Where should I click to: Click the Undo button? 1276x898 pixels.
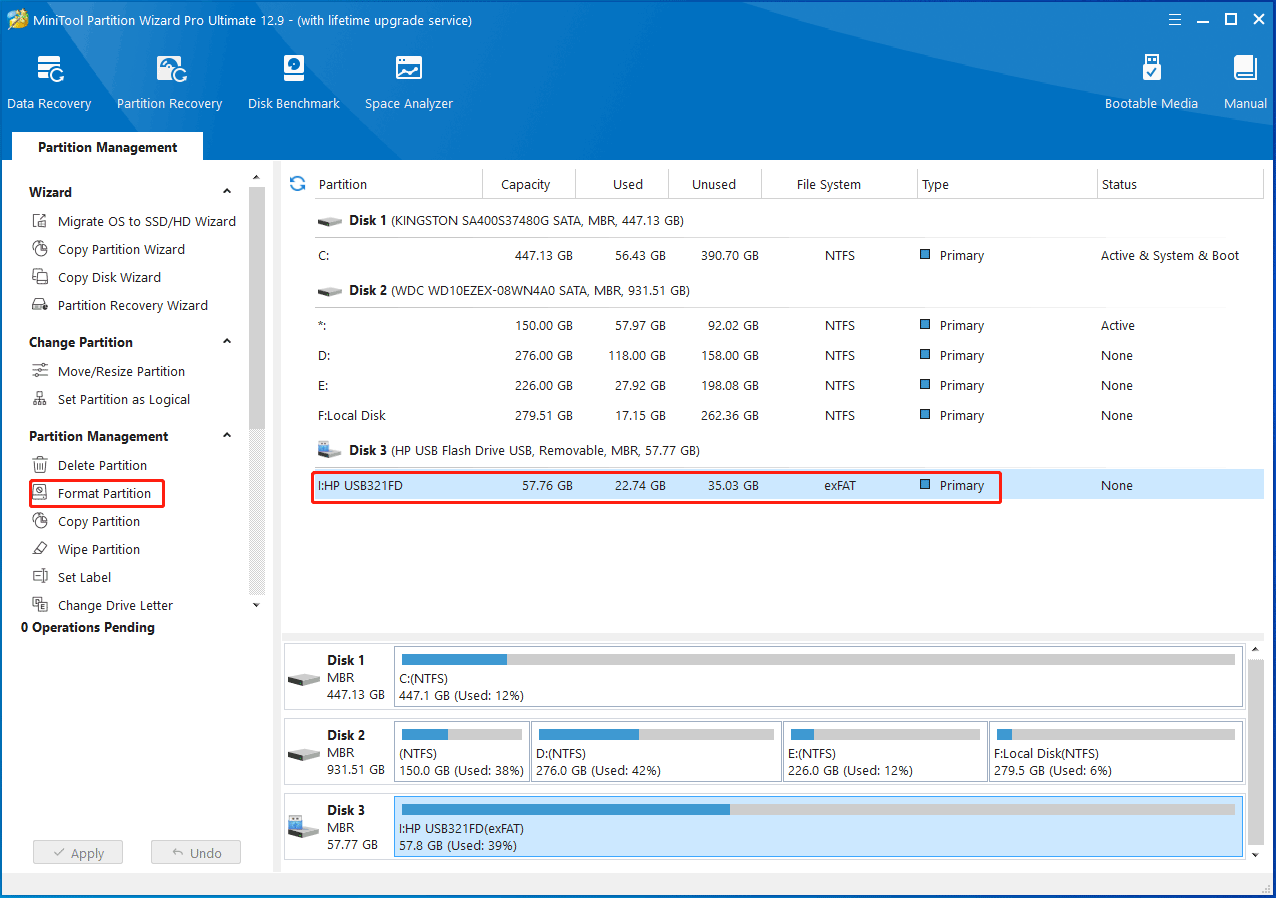(196, 853)
